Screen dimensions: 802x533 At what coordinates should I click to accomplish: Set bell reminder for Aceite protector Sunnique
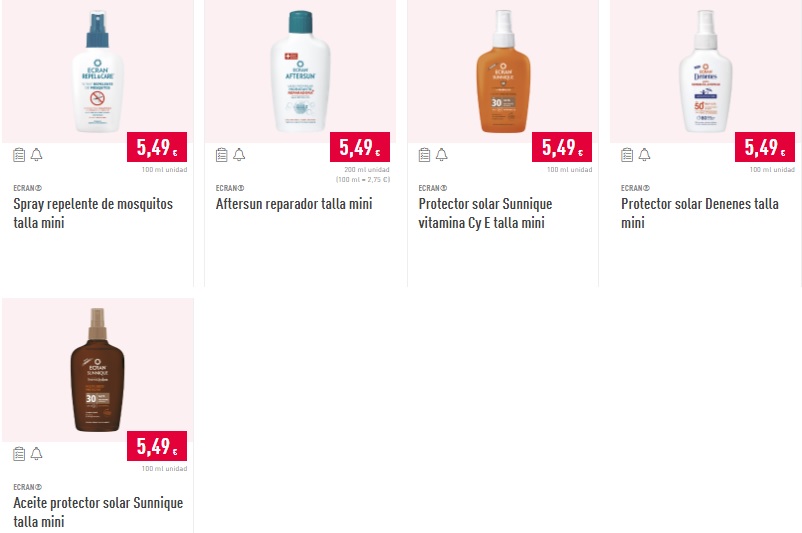tap(36, 454)
